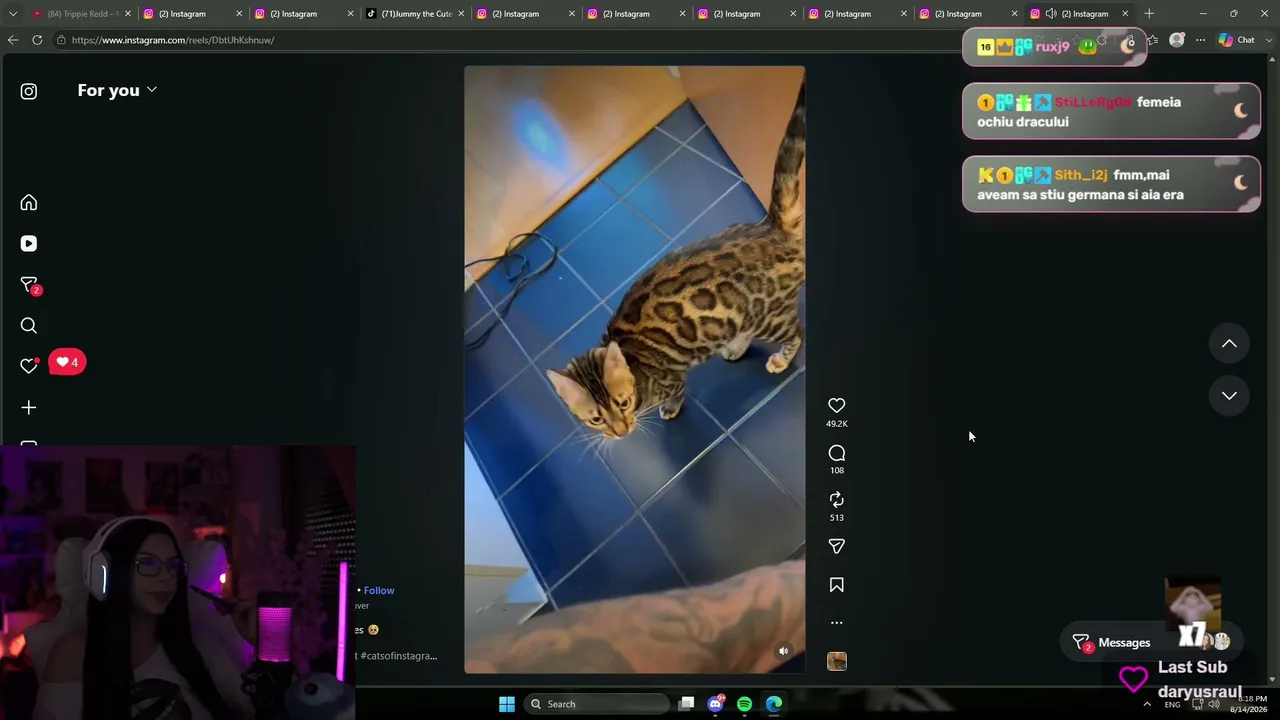Expand the For you feed dropdown
Screen dimensions: 1280x720
(117, 90)
